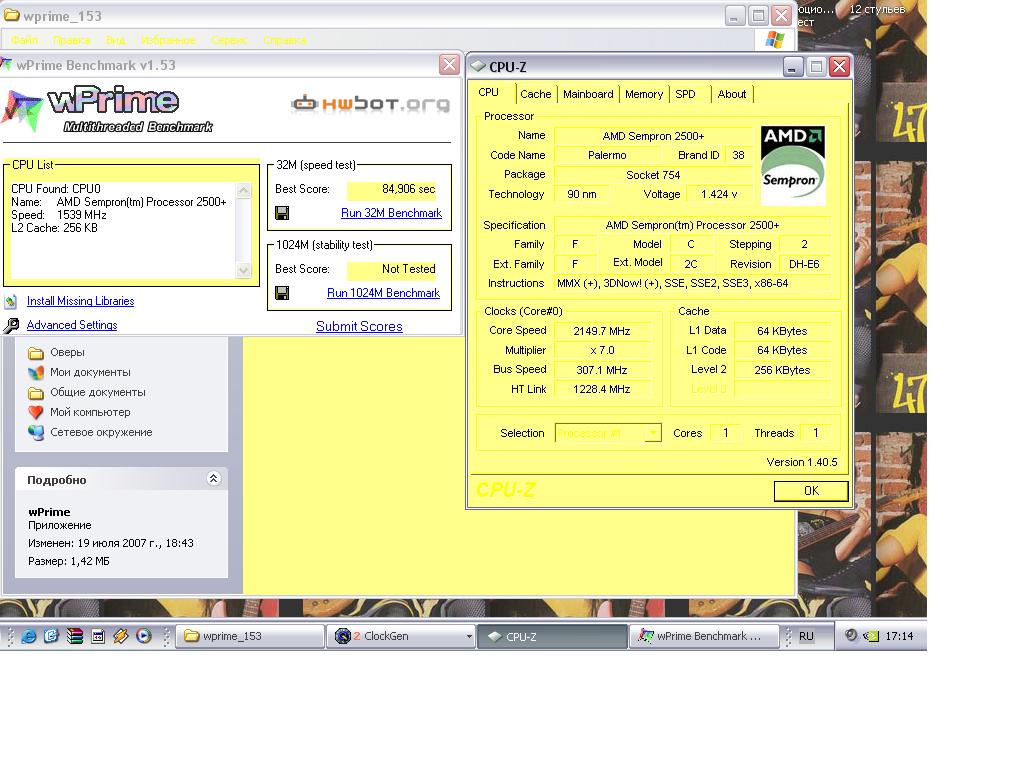Viewport: 1024px width, 768px height.
Task: Click the AMD Sempron 2500+ Name field
Action: (653, 136)
